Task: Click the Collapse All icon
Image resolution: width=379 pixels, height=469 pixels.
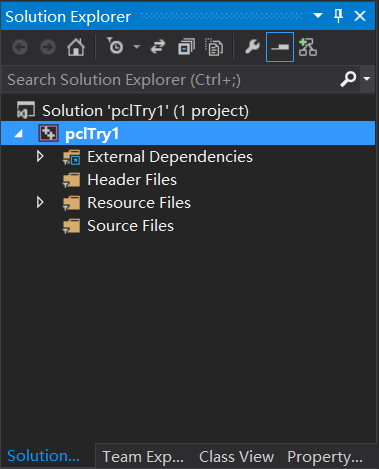Action: click(186, 47)
